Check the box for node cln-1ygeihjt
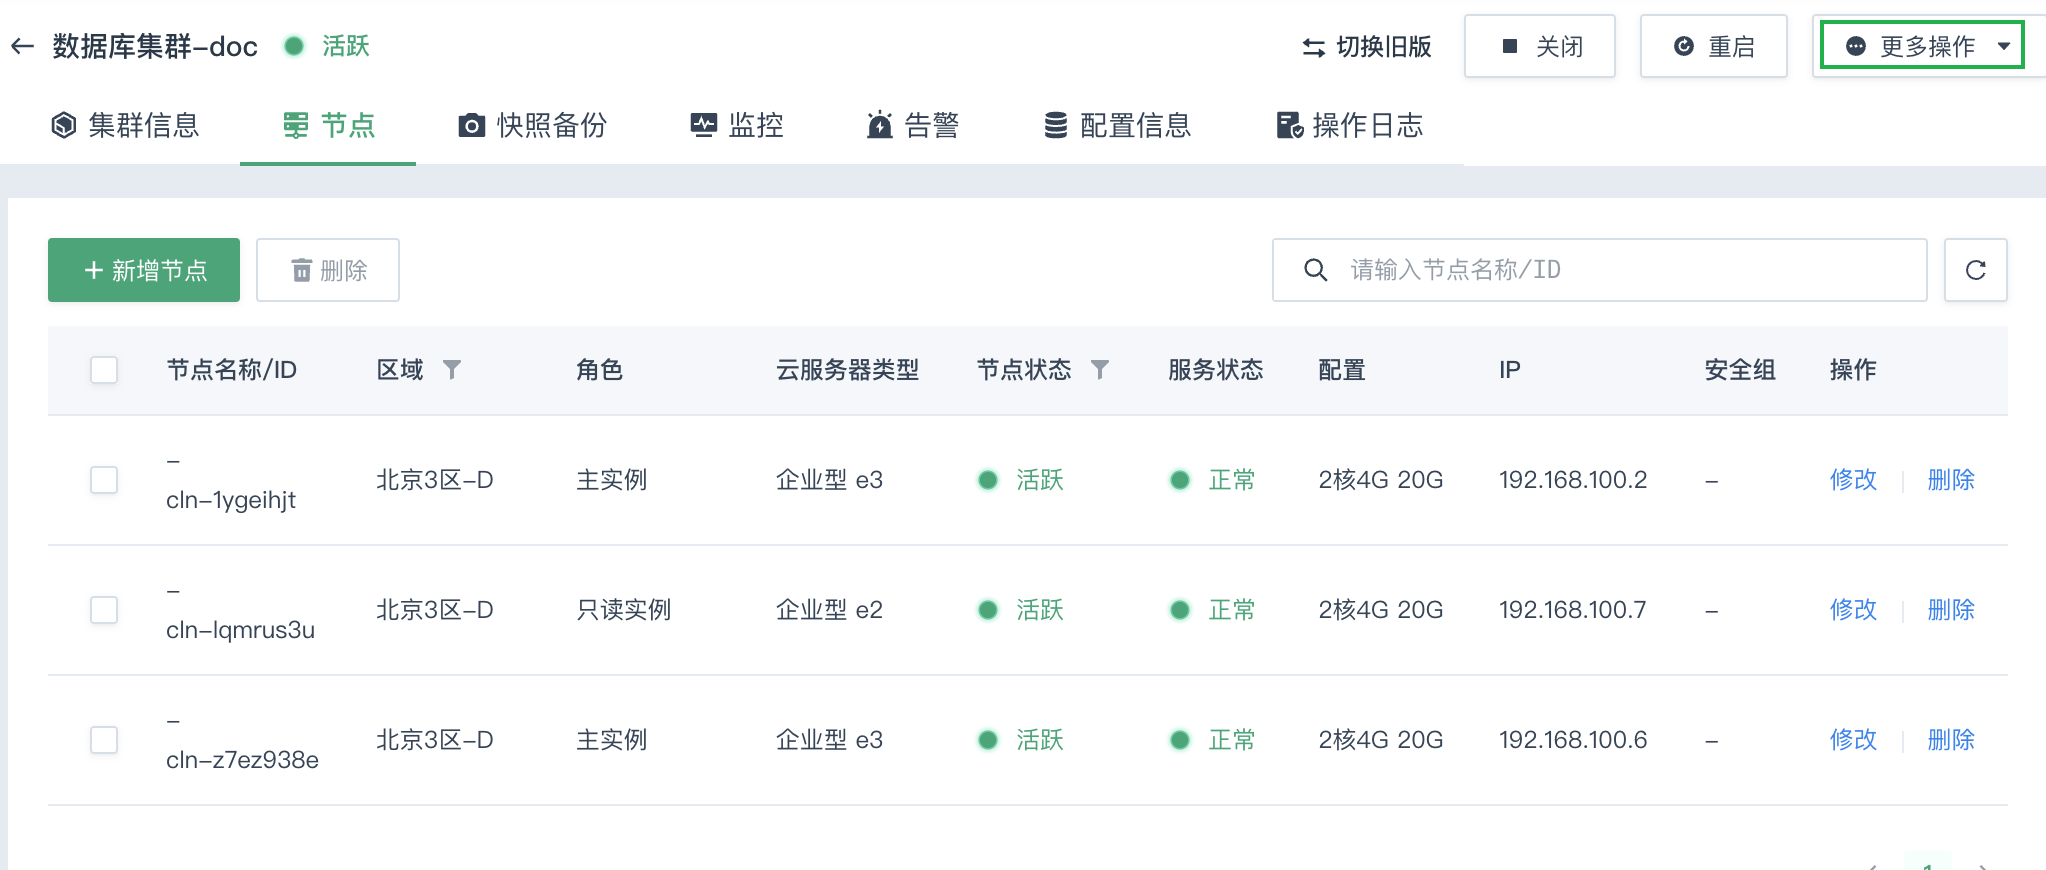Image resolution: width=2046 pixels, height=870 pixels. [104, 480]
